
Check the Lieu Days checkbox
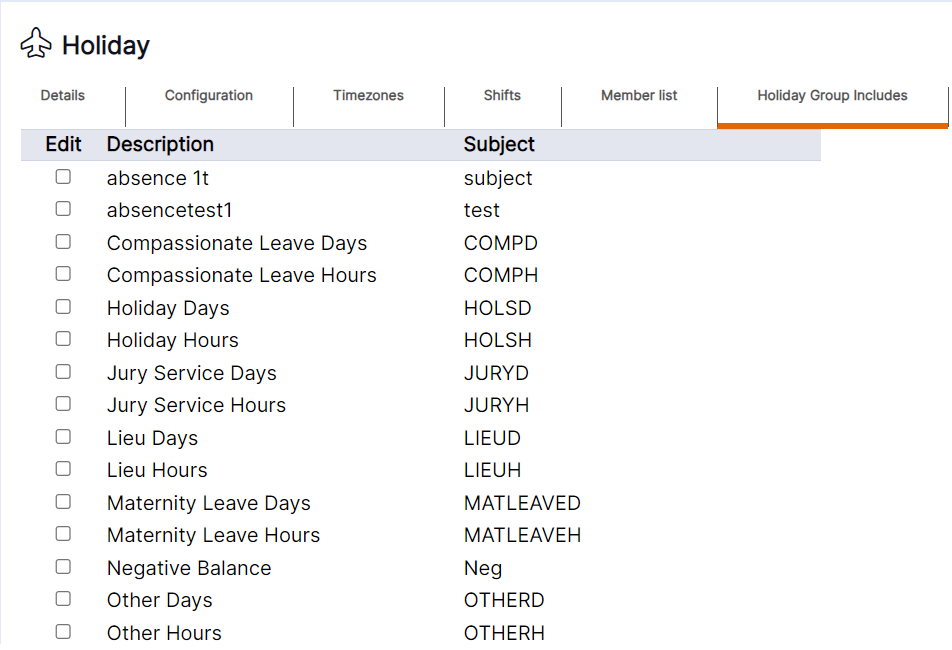point(63,436)
